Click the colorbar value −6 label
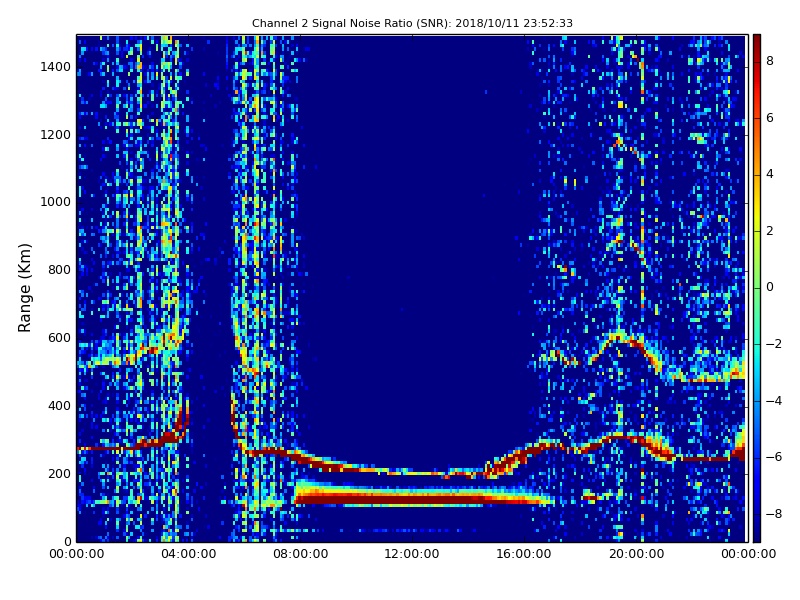The height and width of the screenshot is (600, 800). (x=774, y=457)
